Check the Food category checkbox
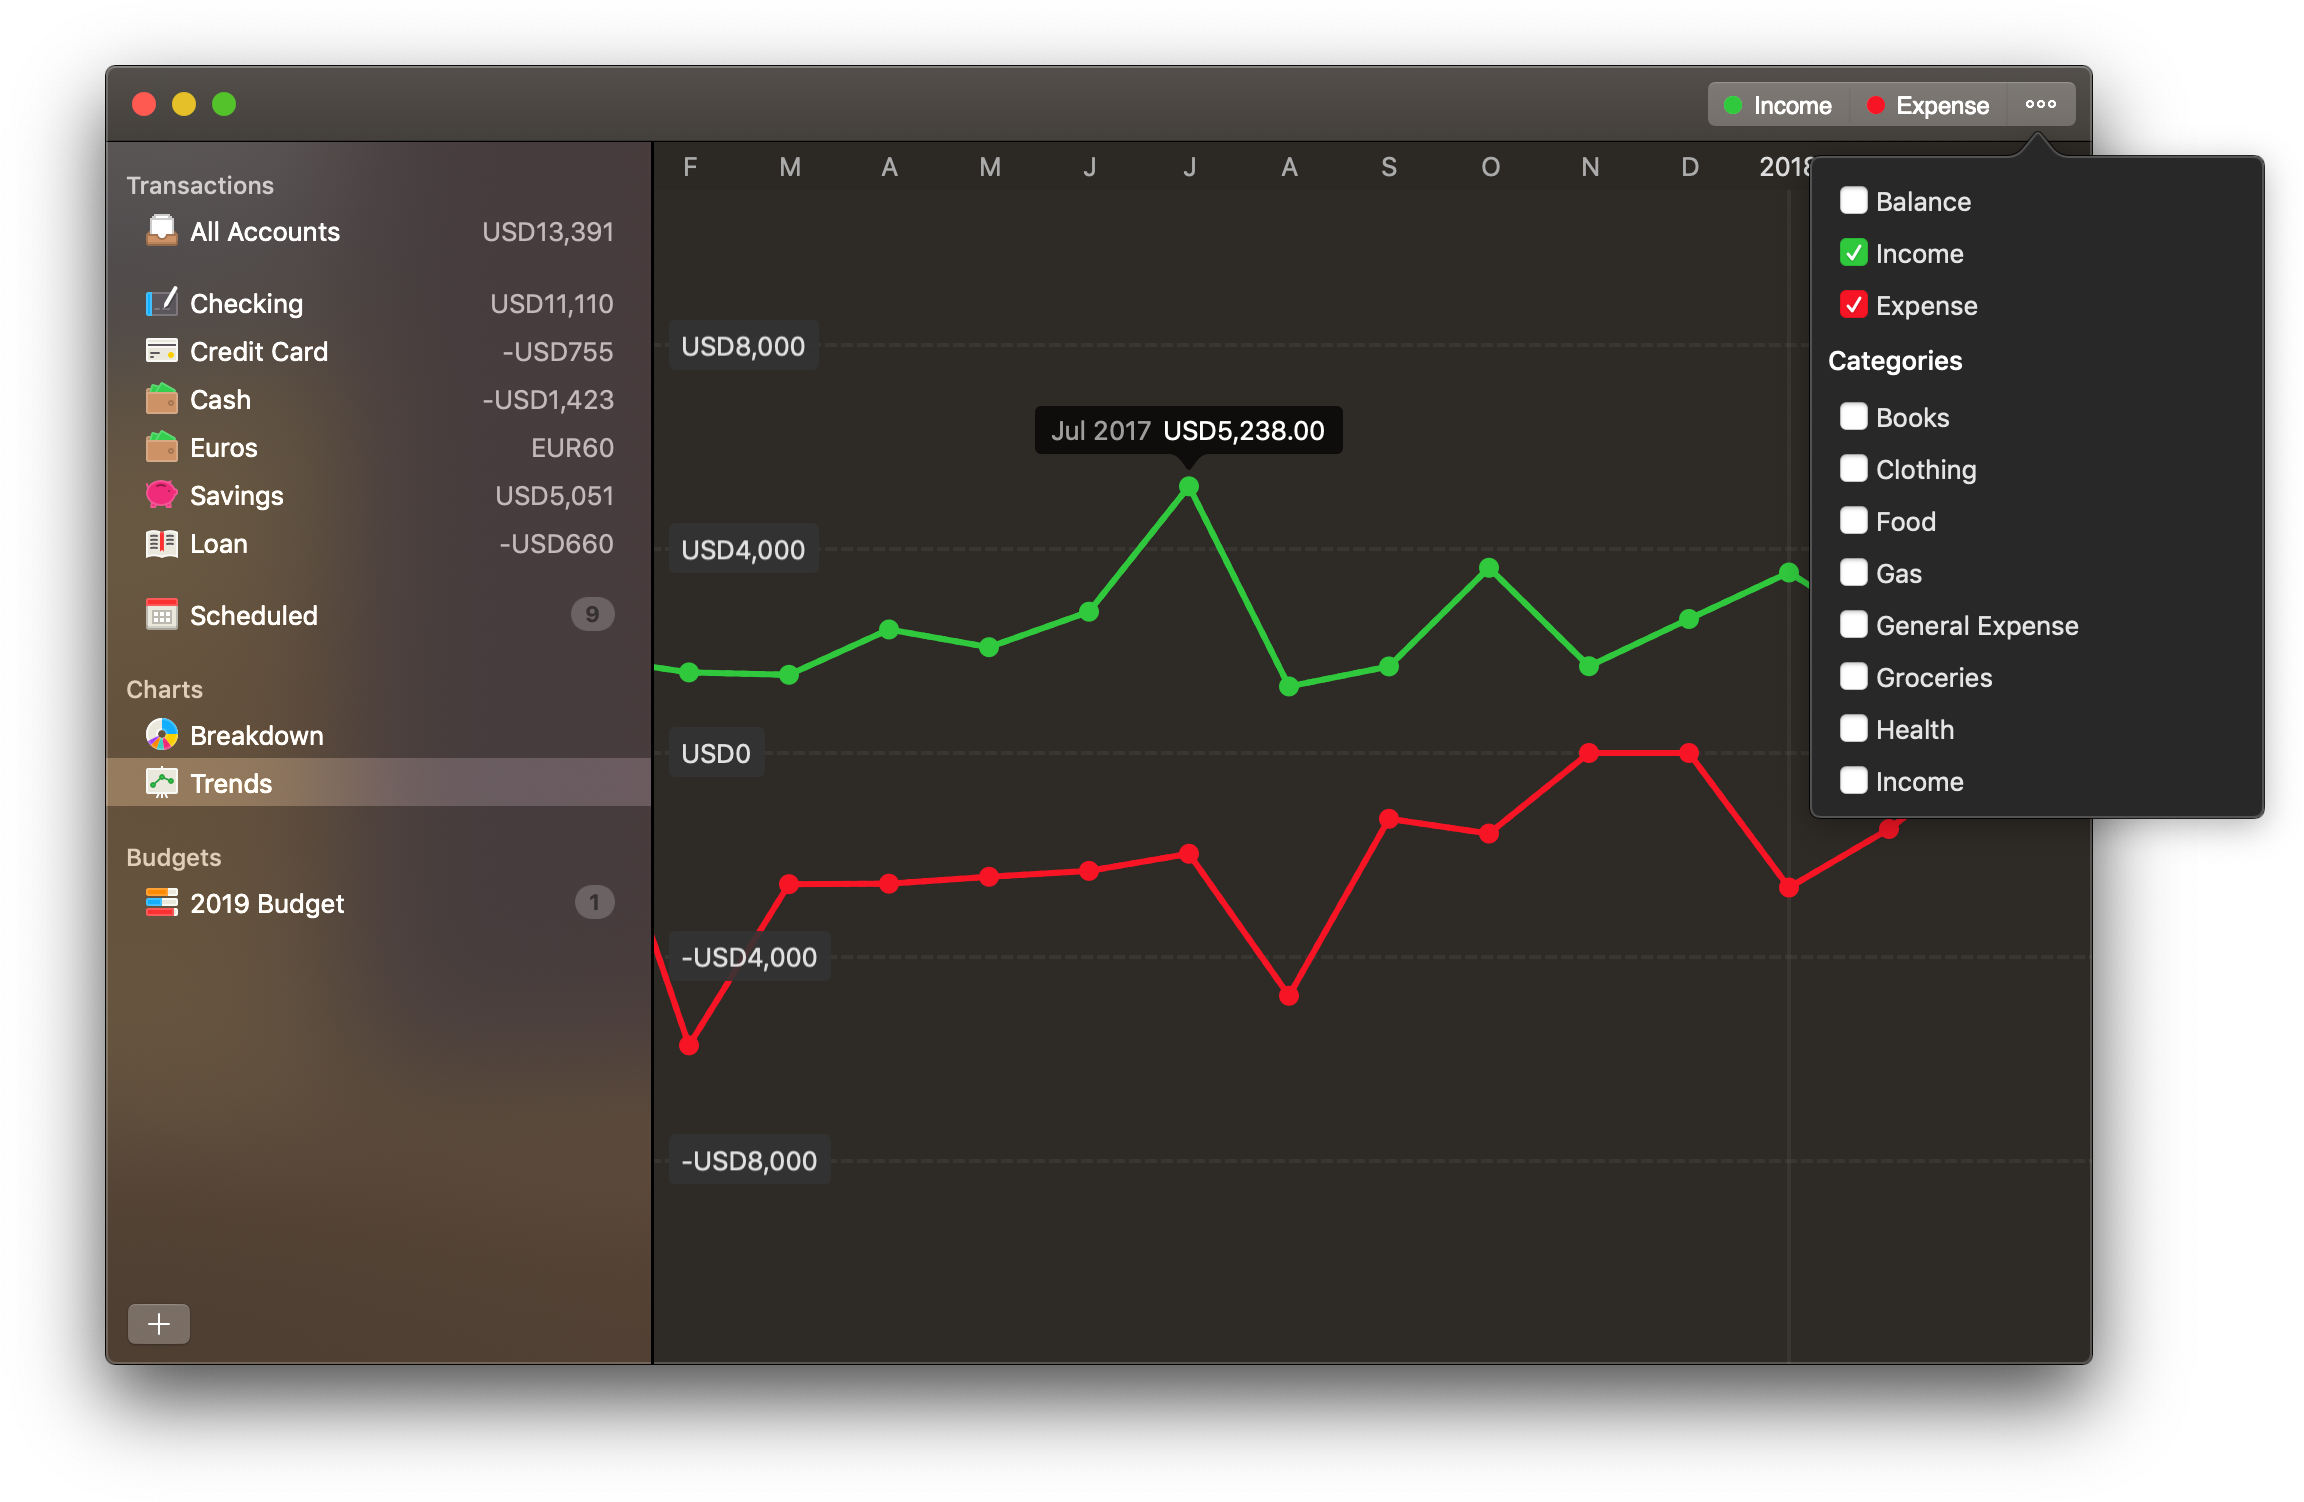This screenshot has width=2304, height=1502. [1853, 520]
